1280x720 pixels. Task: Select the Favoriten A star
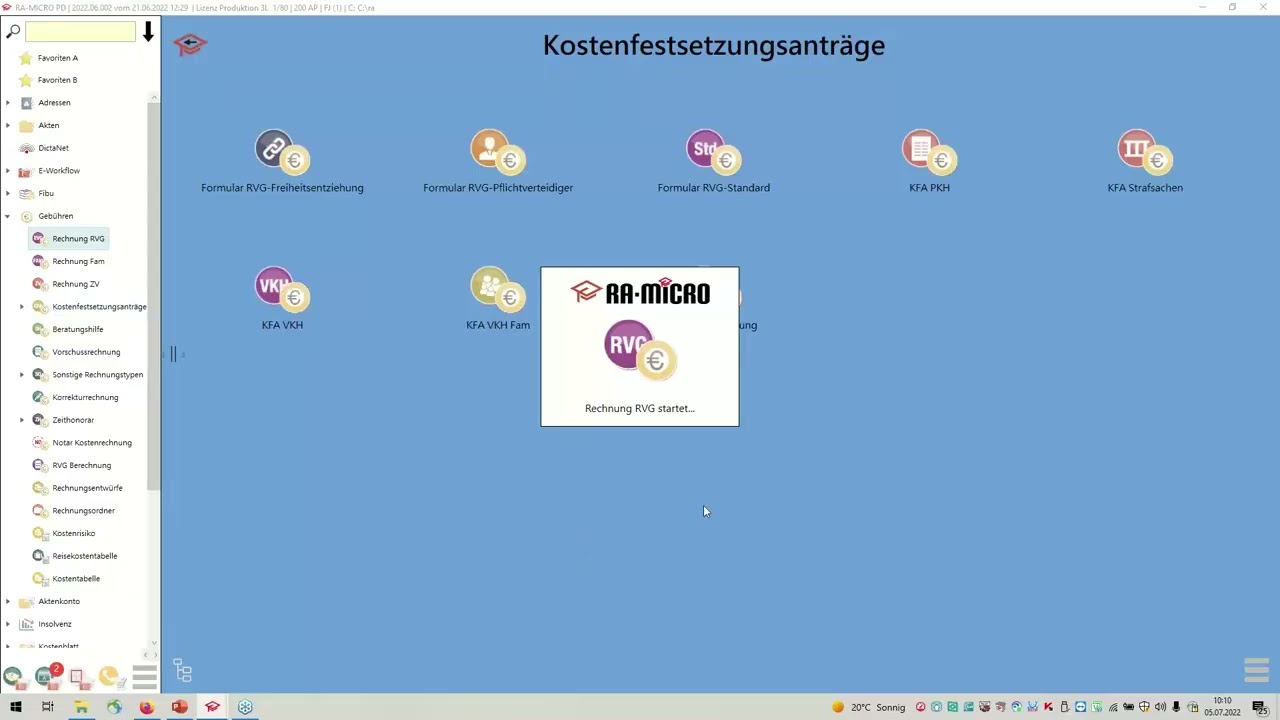[x=26, y=58]
